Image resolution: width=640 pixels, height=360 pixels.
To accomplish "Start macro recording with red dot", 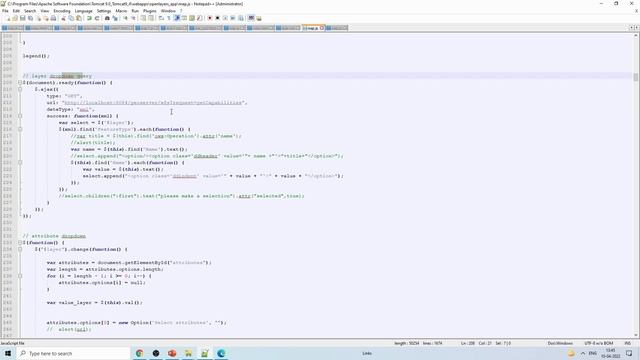I will click(209, 18).
